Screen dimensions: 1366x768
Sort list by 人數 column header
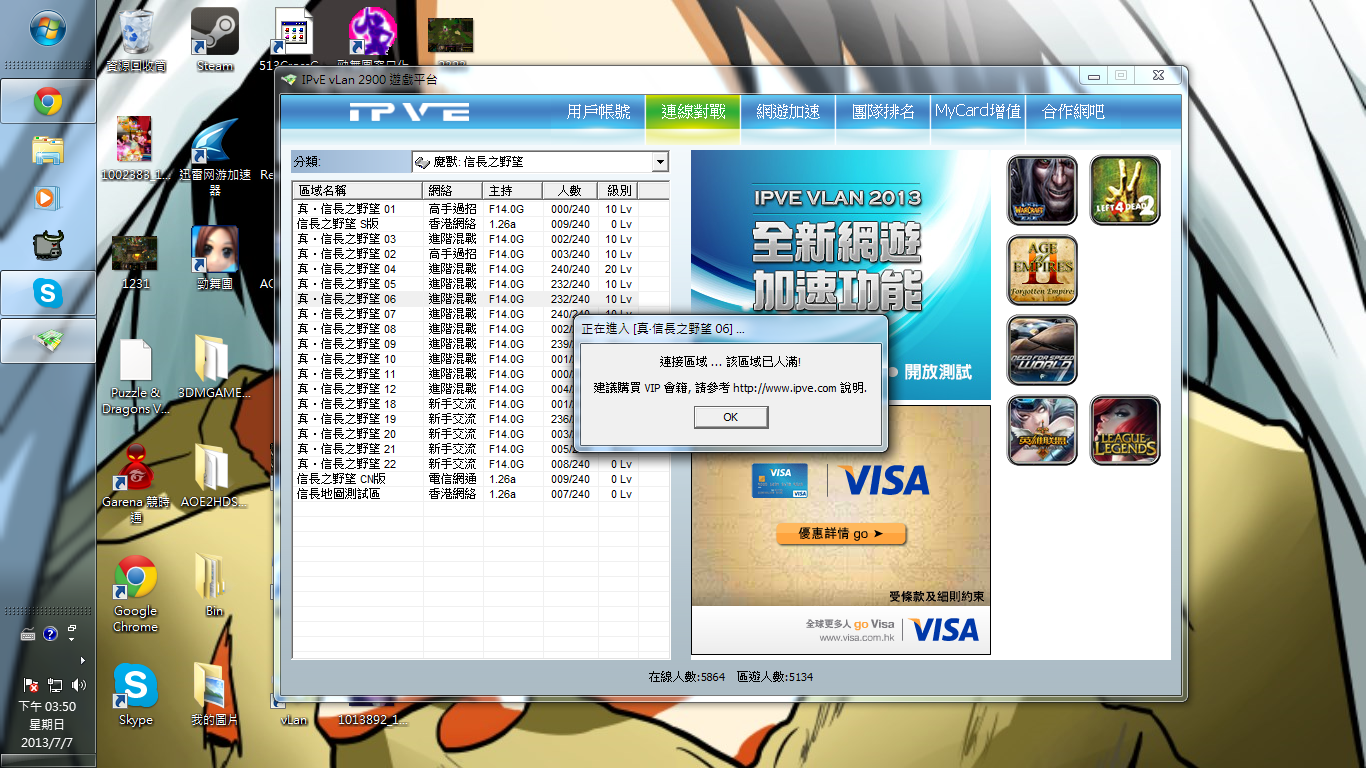[570, 190]
